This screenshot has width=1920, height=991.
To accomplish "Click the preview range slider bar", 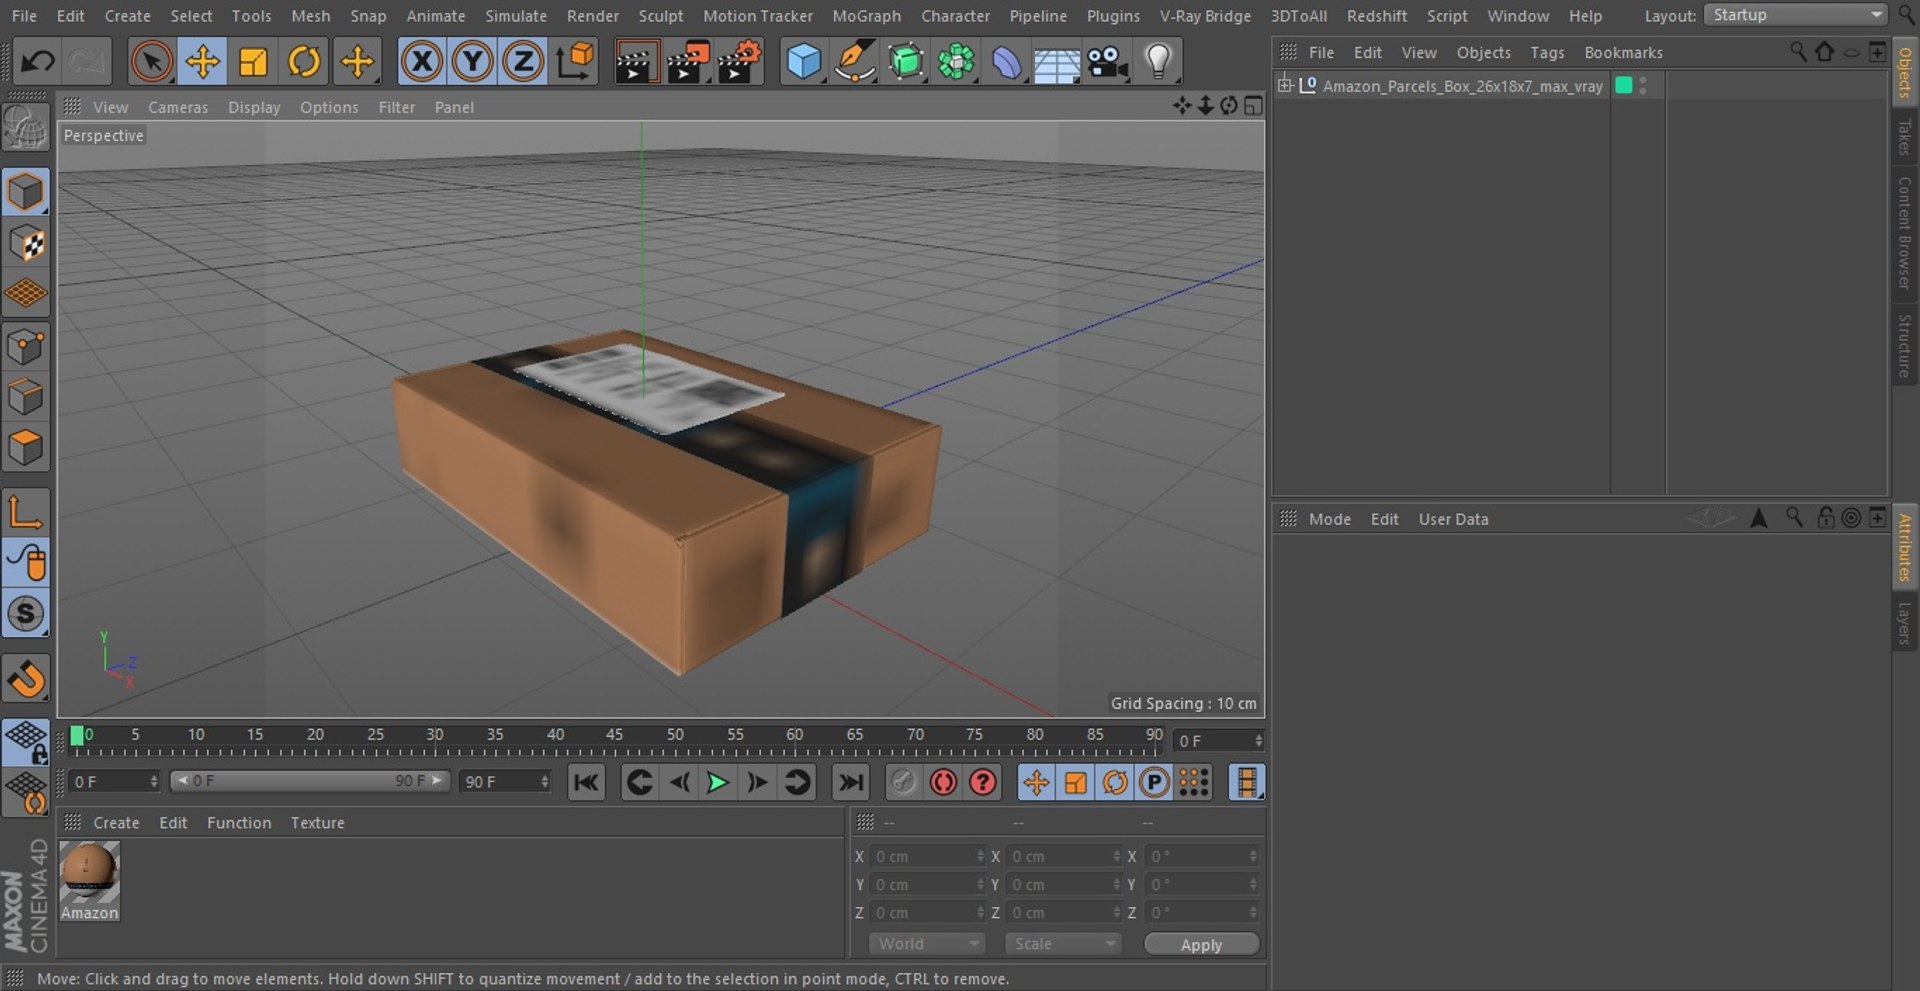I will (309, 781).
